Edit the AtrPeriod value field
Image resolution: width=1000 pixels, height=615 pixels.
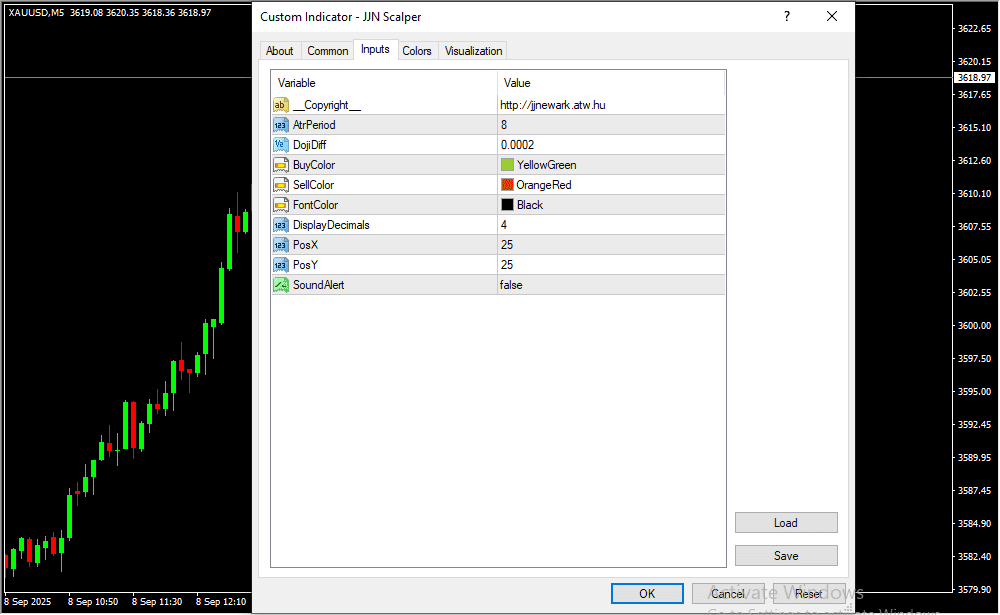click(x=610, y=125)
